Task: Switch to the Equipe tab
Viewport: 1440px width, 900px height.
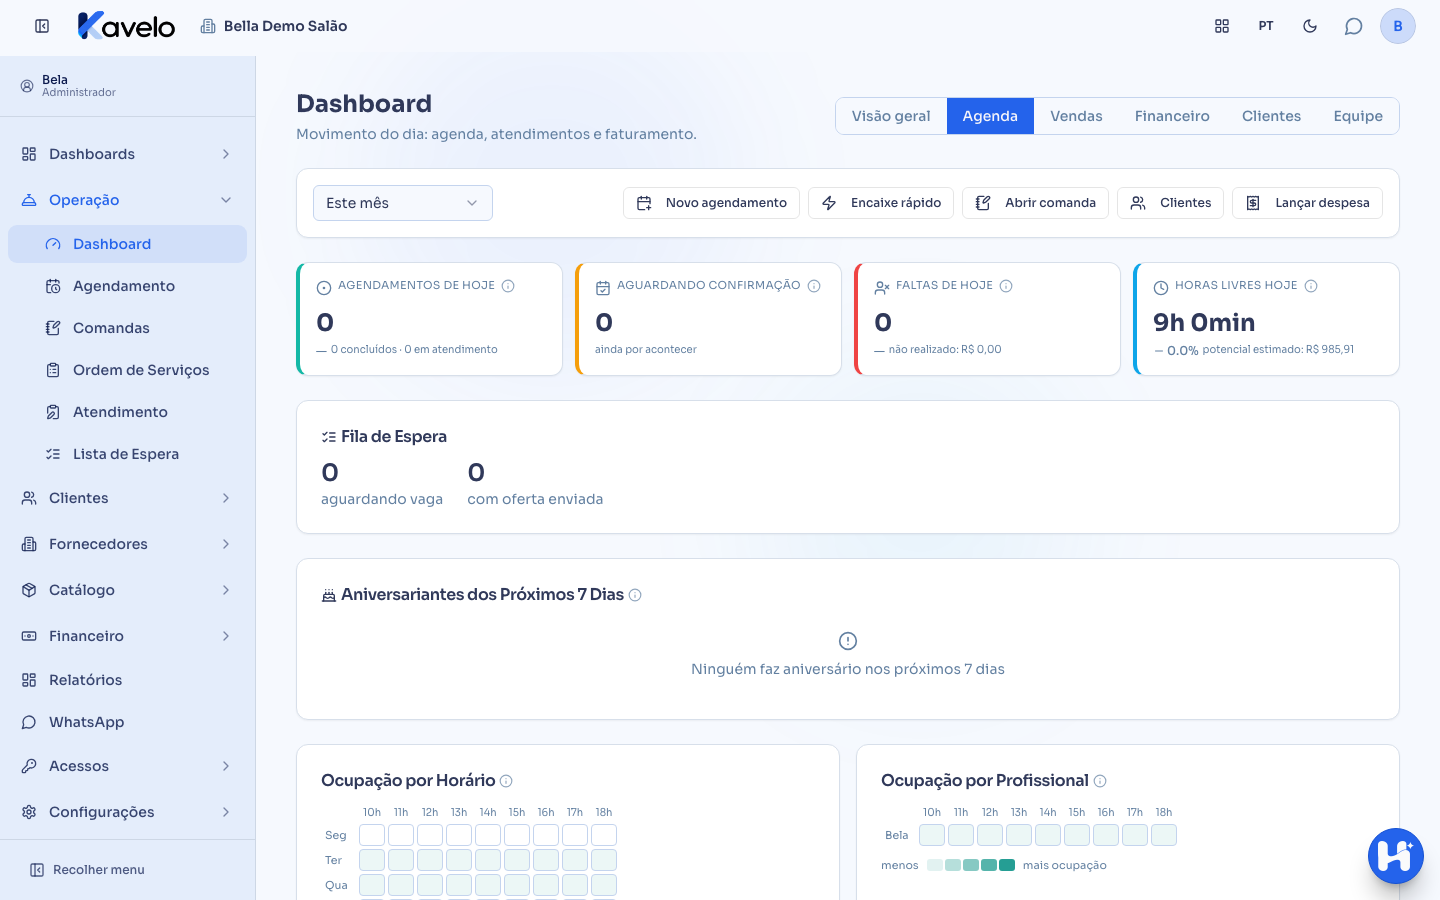Action: coord(1358,116)
